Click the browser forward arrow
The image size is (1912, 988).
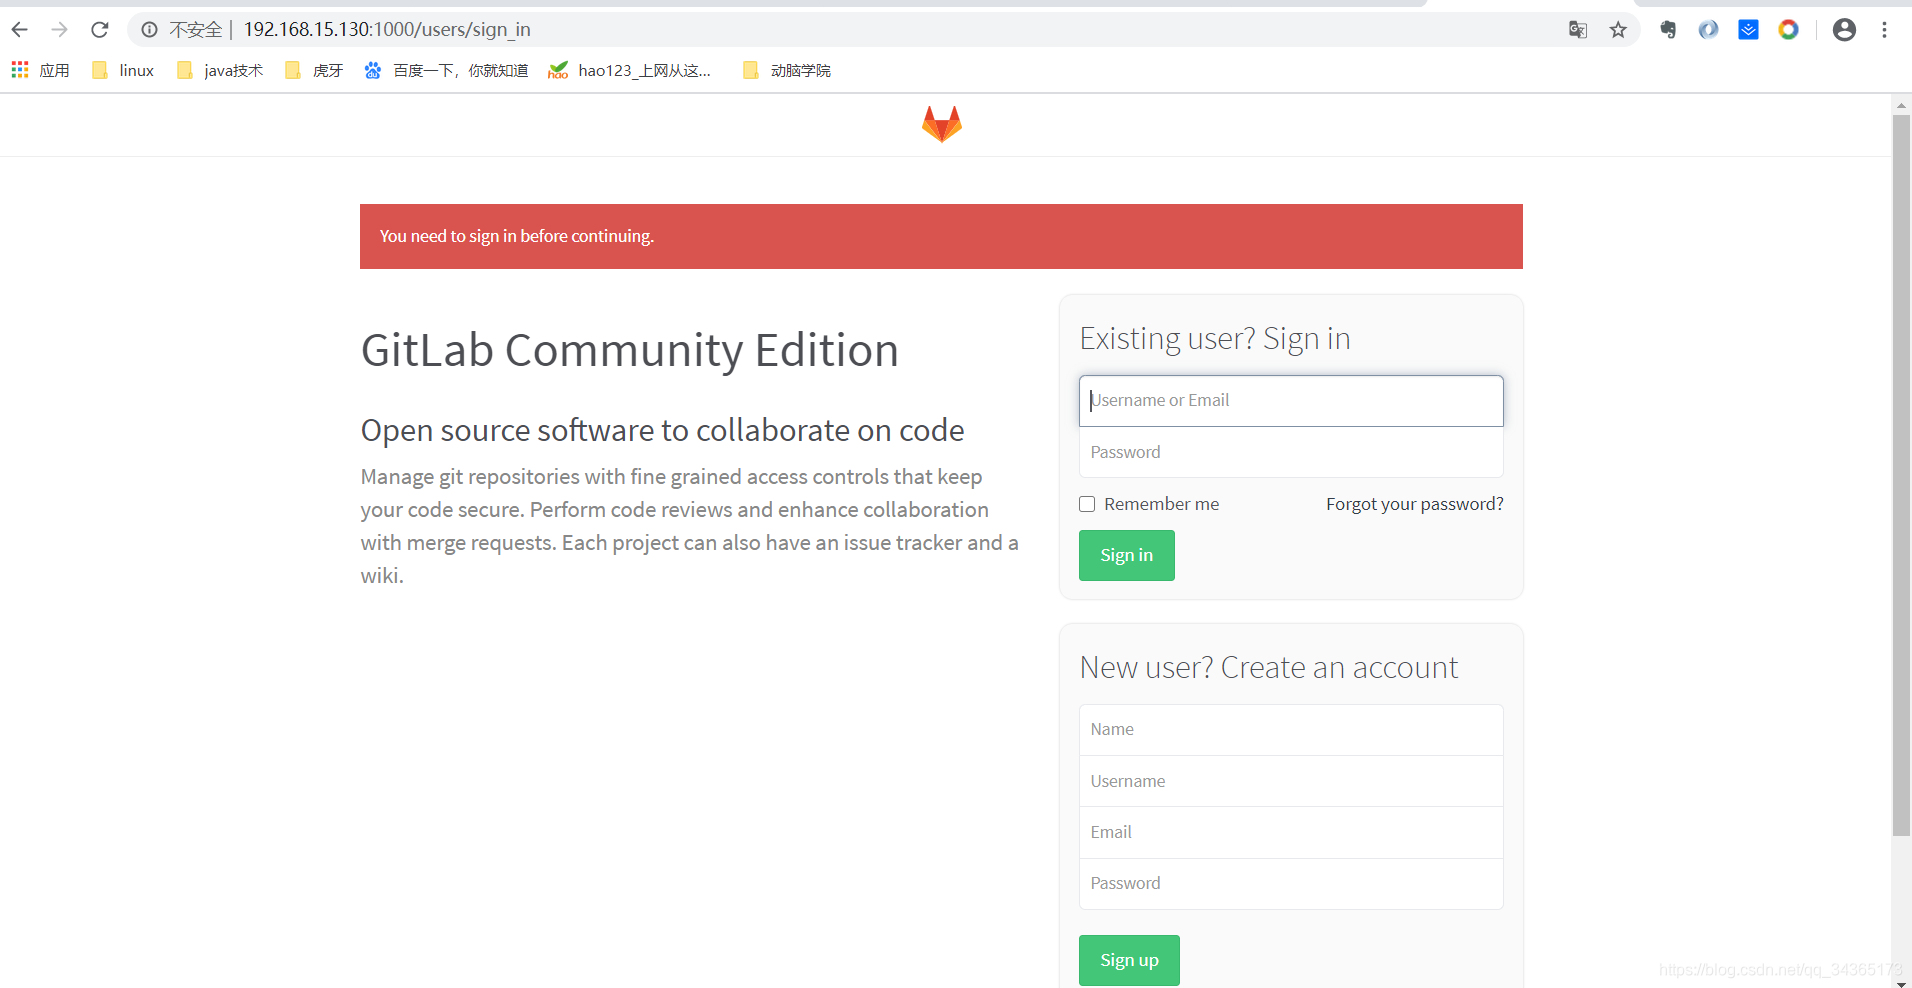click(60, 30)
